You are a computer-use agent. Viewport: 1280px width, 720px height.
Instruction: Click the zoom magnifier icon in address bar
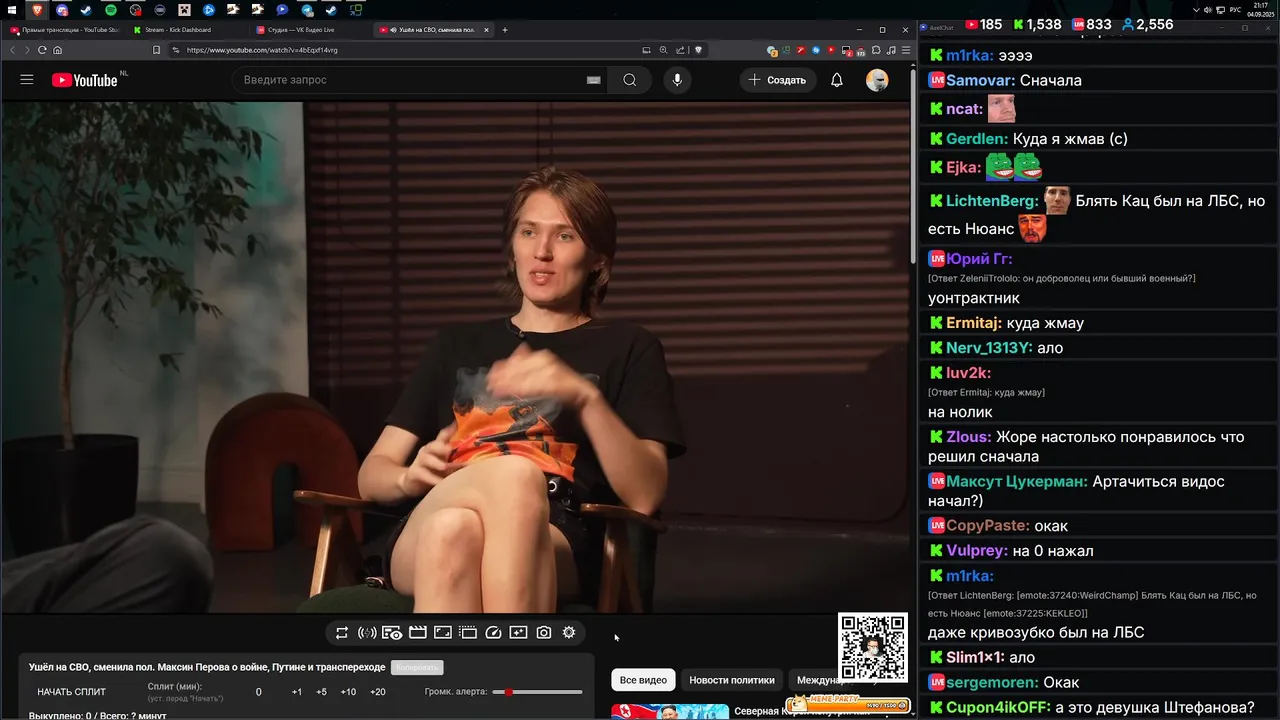(663, 50)
